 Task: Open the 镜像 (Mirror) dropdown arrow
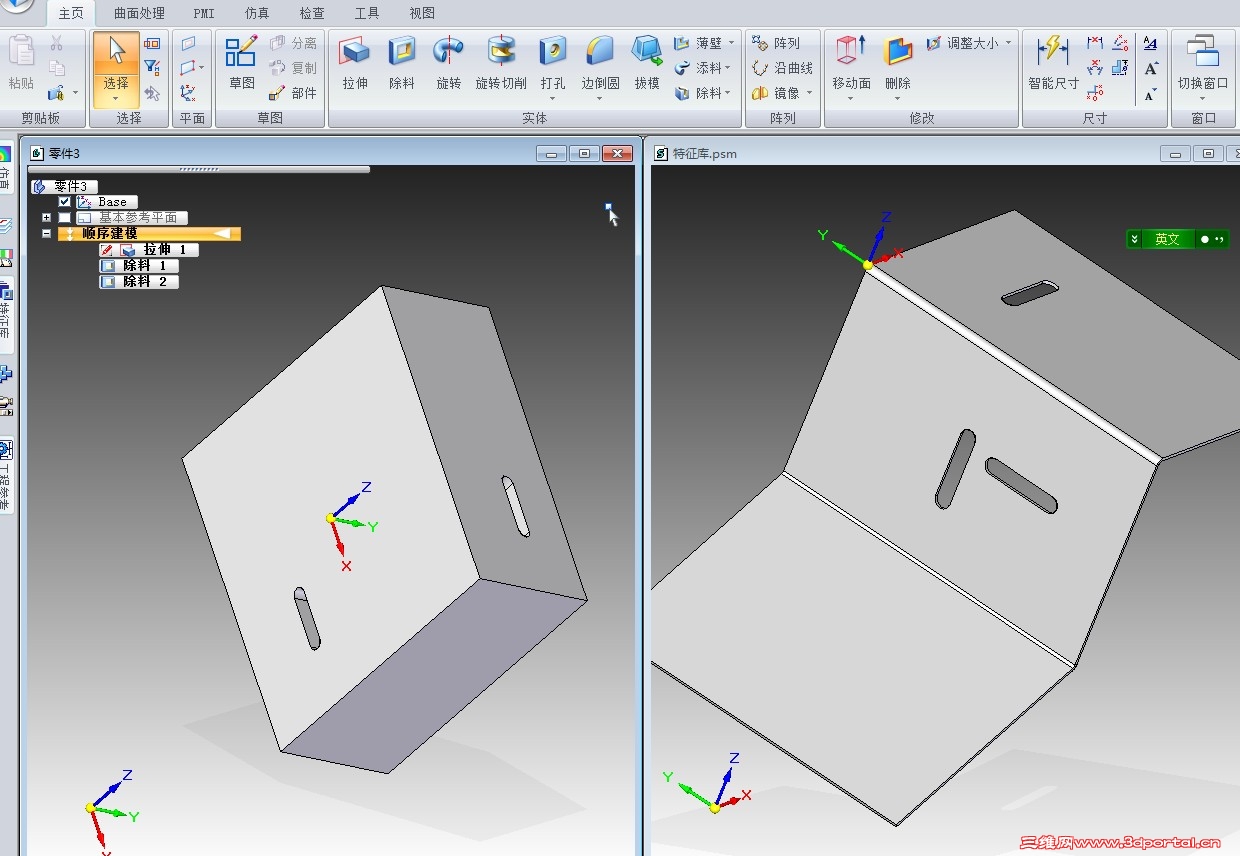tap(808, 93)
